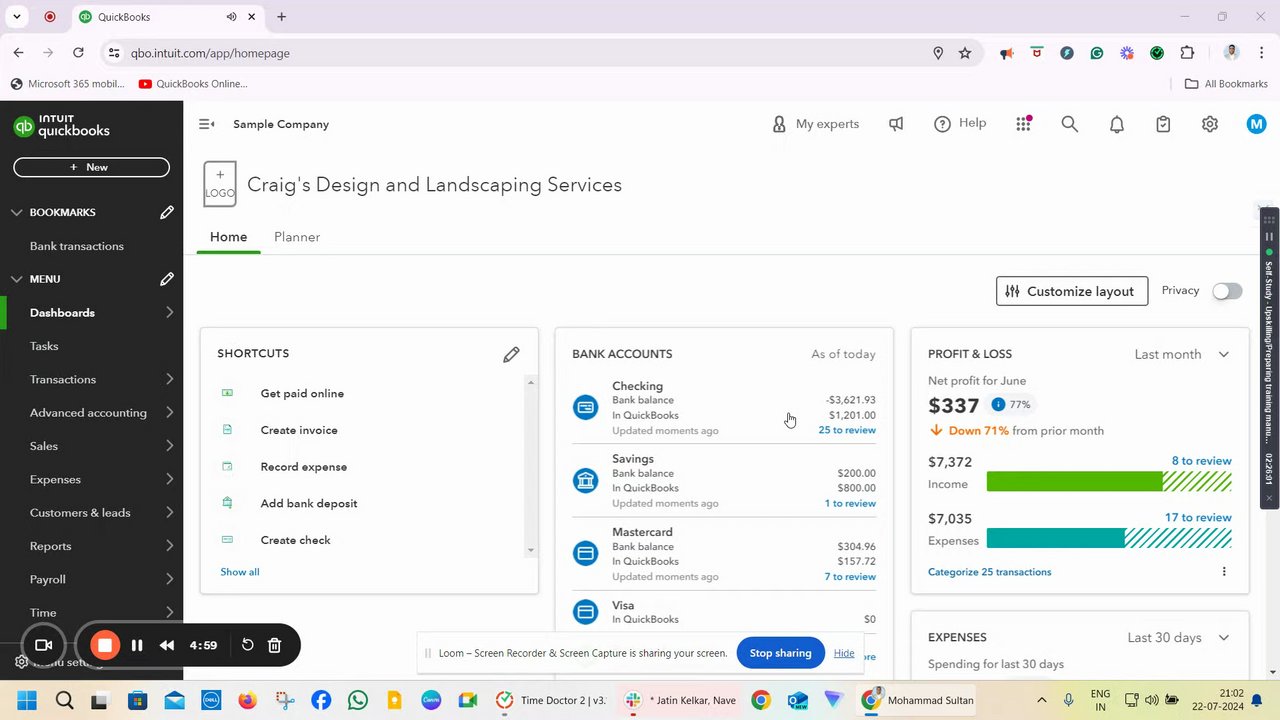Screen dimensions: 1280x720
Task: Open Reports menu item
Action: click(50, 546)
